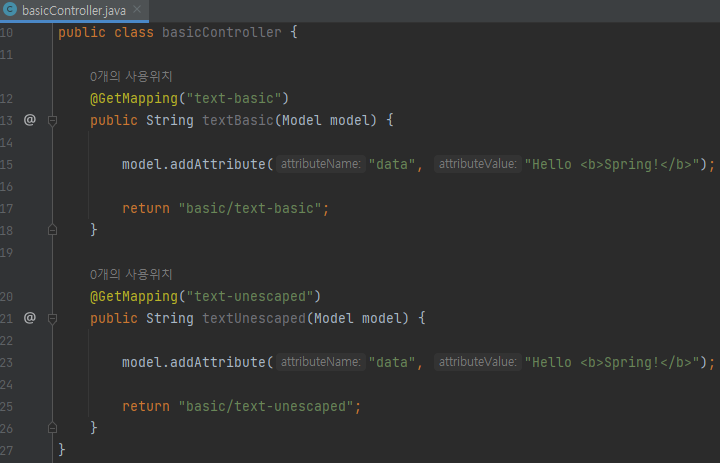Click the closing brace of the class on line 27
This screenshot has height=463, width=720.
(x=62, y=449)
